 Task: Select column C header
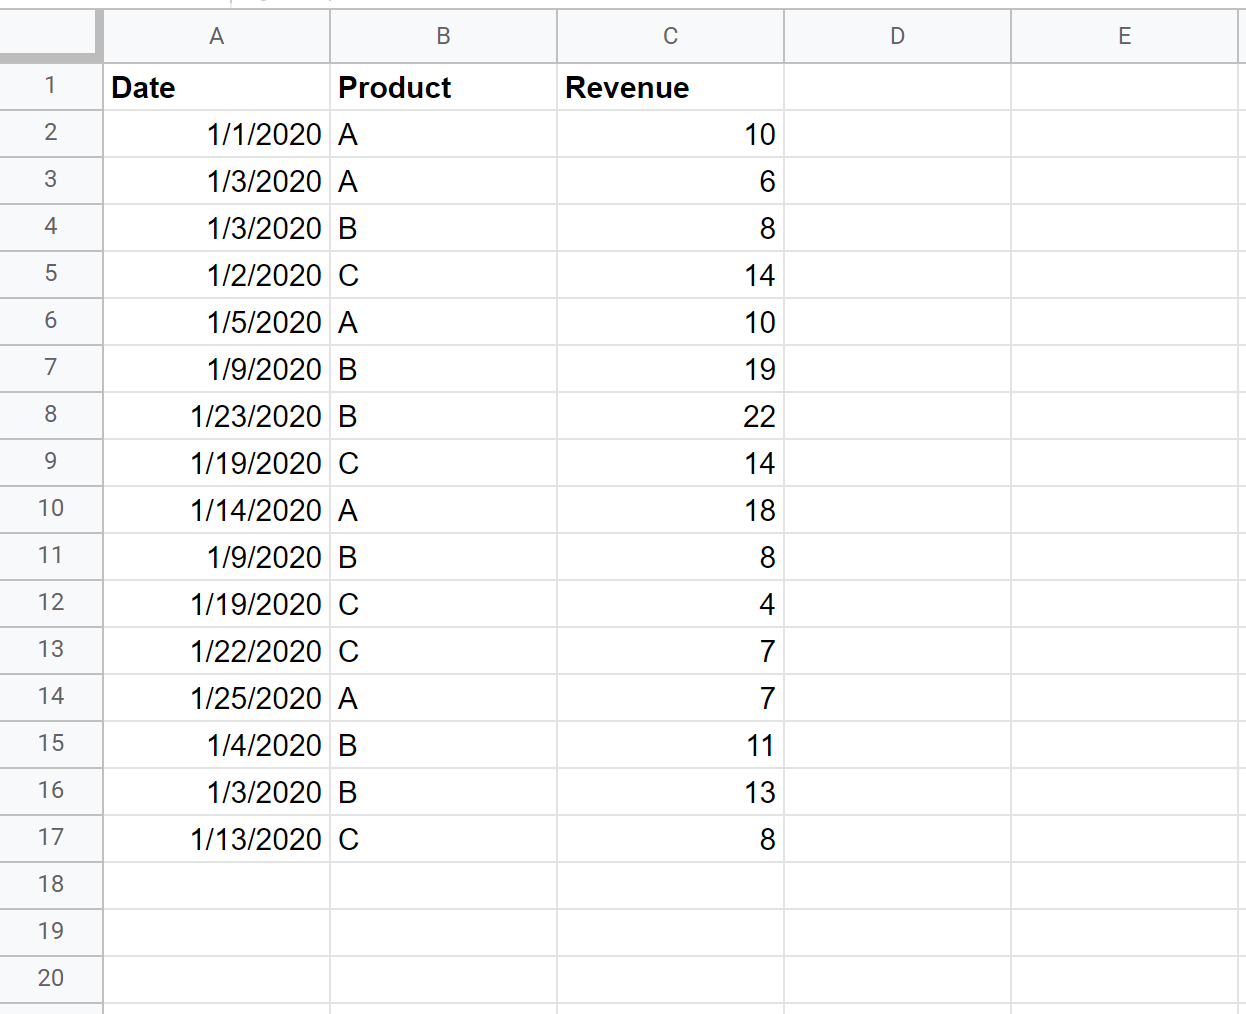click(670, 36)
